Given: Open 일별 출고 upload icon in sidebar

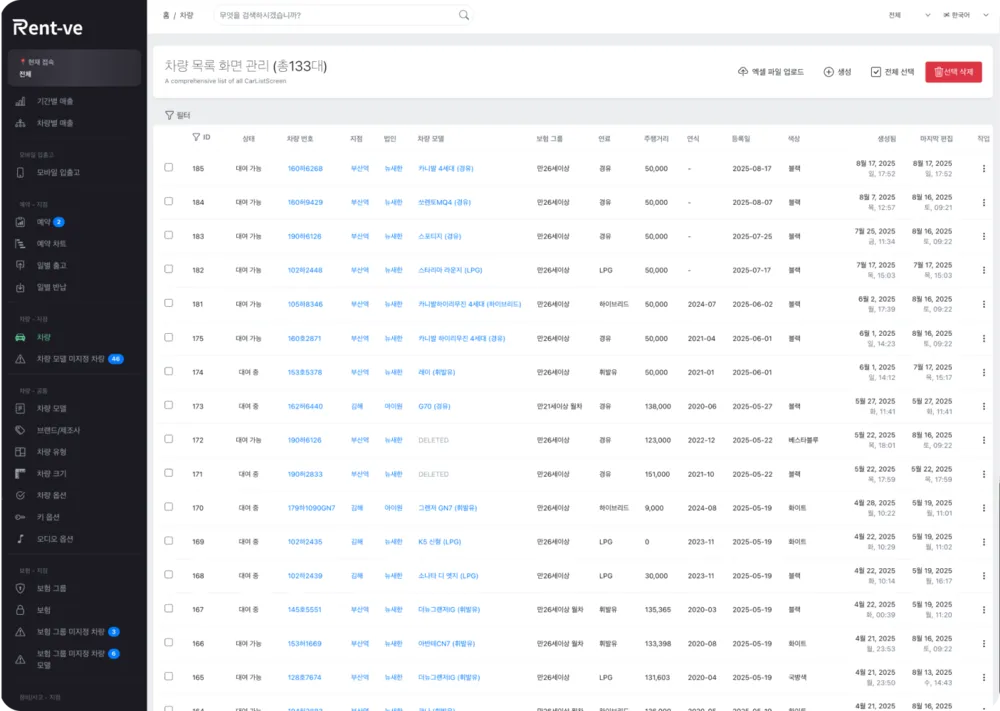Looking at the screenshot, I should coord(20,265).
